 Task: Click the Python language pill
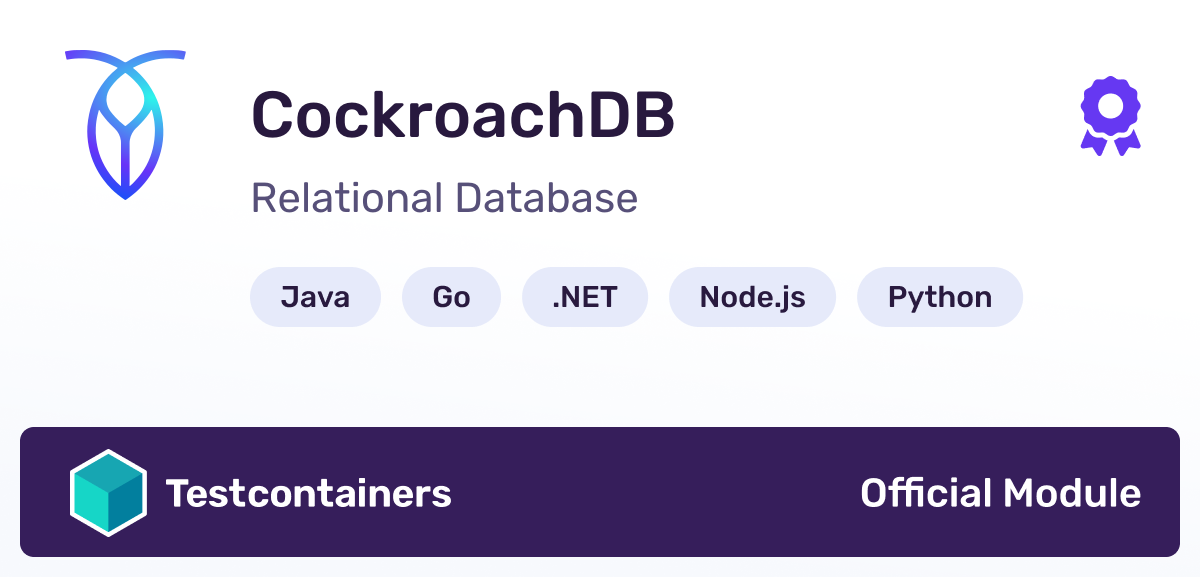pos(939,296)
